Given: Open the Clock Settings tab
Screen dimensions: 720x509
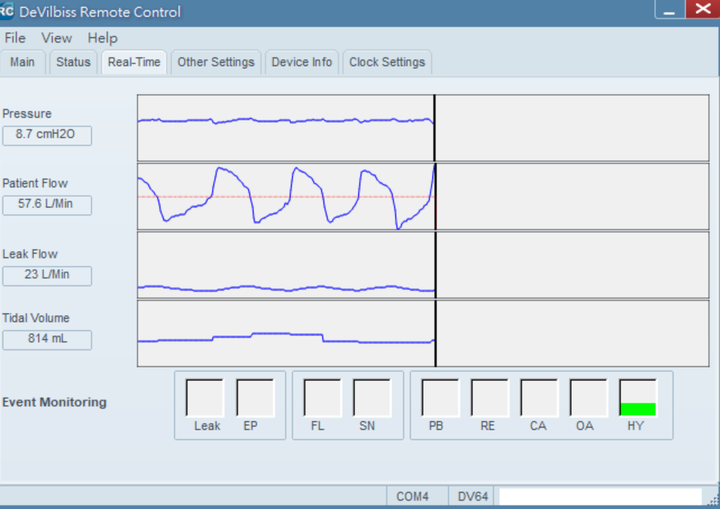Looking at the screenshot, I should pyautogui.click(x=387, y=62).
